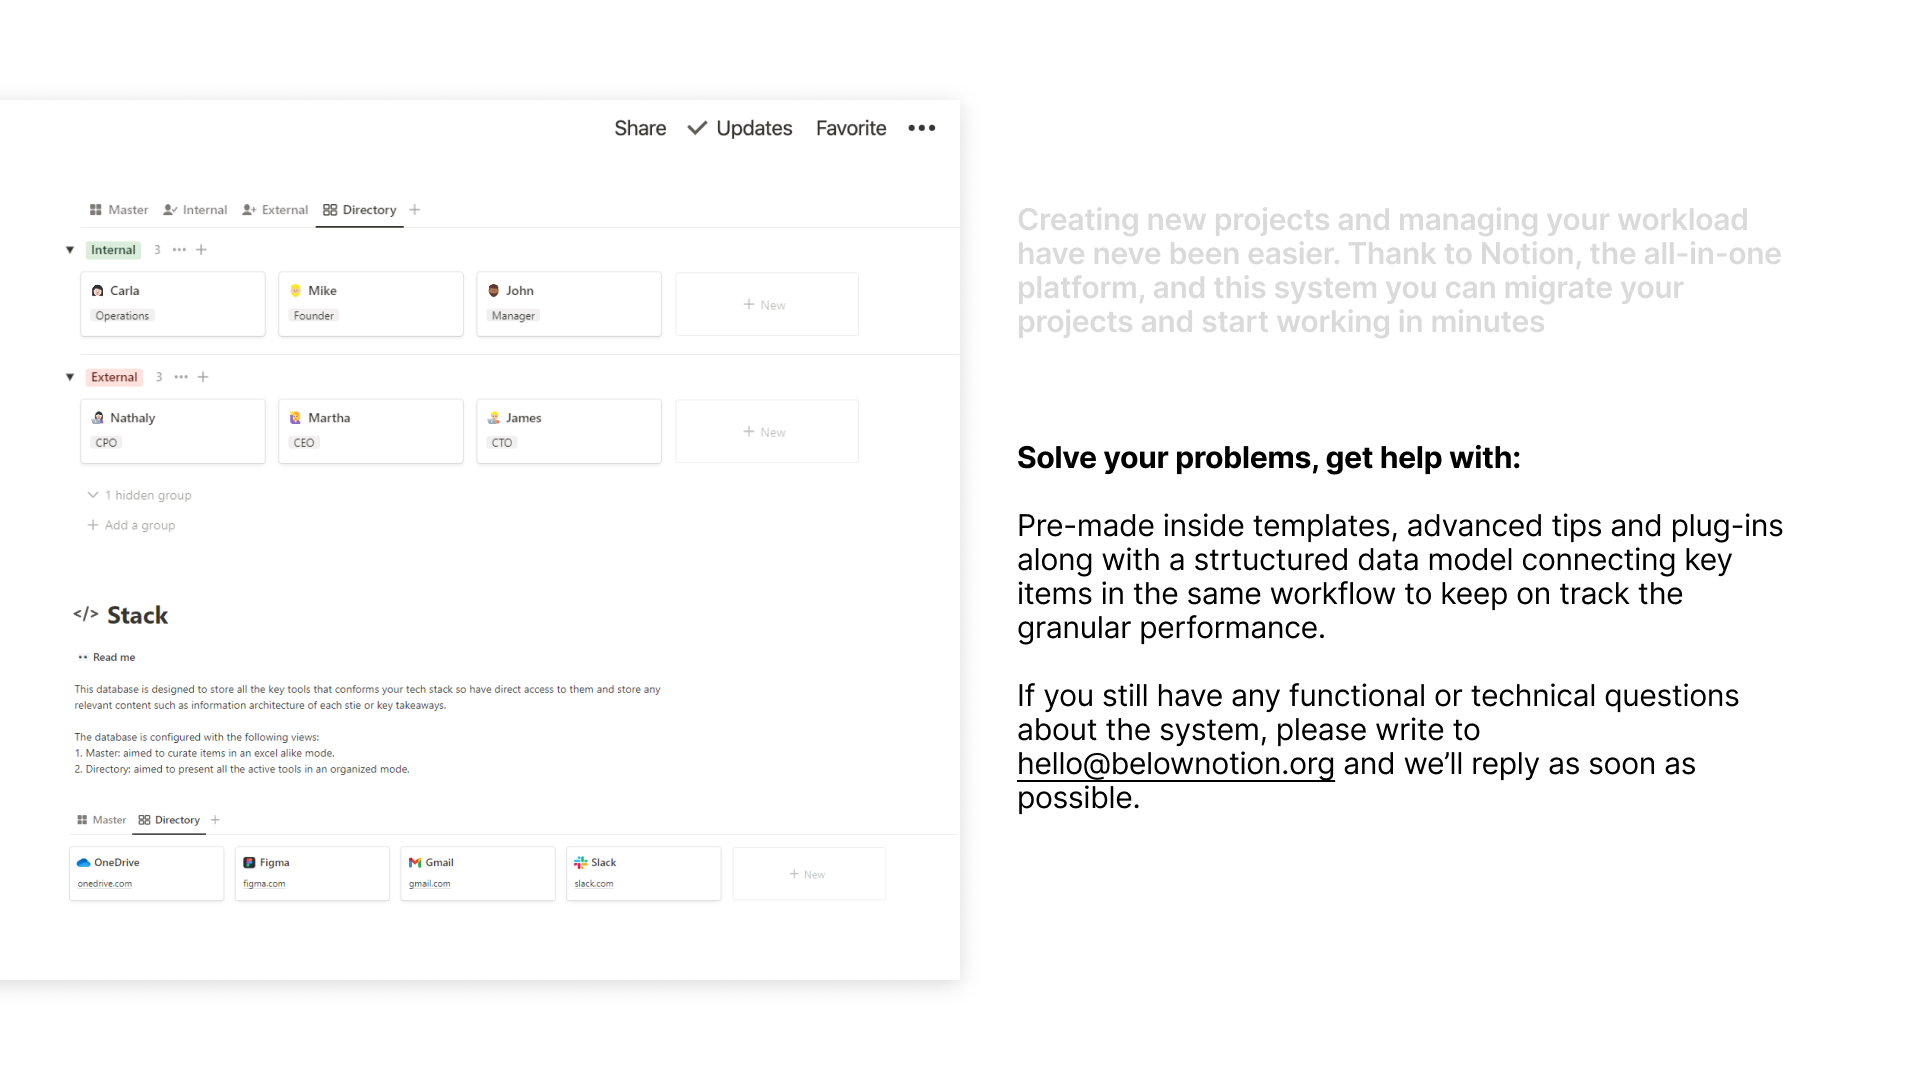
Task: Open External group options dots
Action: click(181, 377)
